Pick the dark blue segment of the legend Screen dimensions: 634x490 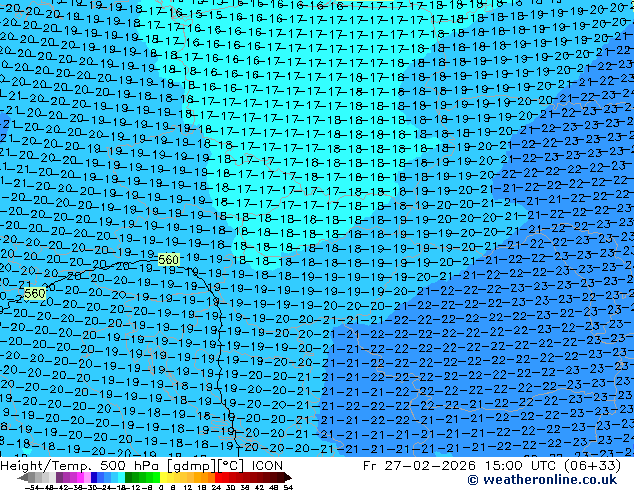tap(94, 478)
